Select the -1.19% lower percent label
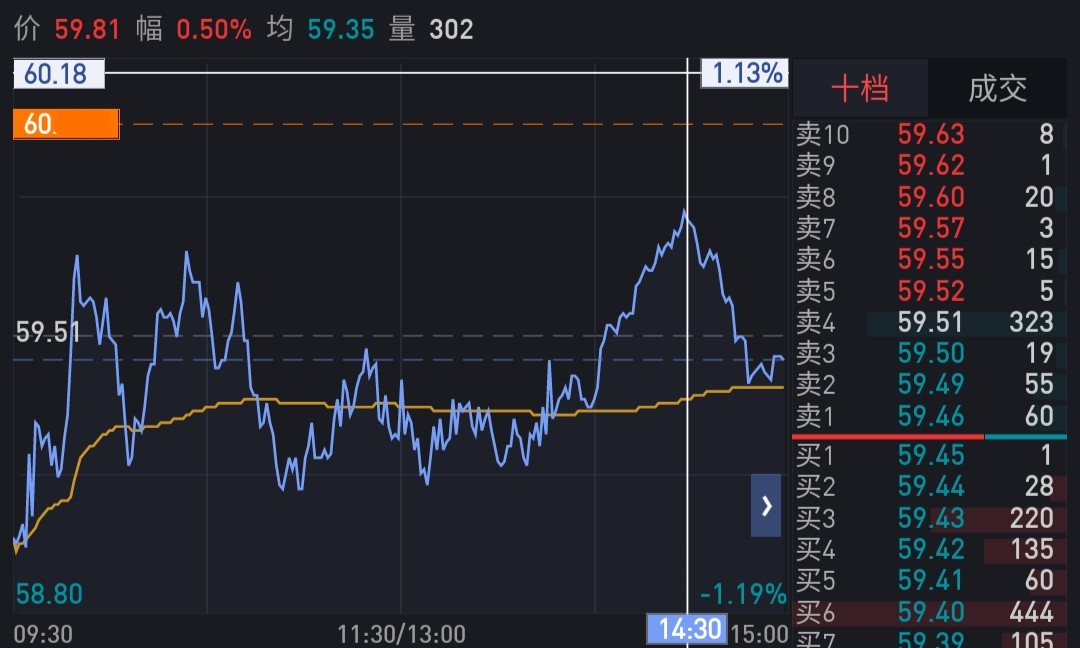Screen dimensions: 1080x648 (743, 594)
